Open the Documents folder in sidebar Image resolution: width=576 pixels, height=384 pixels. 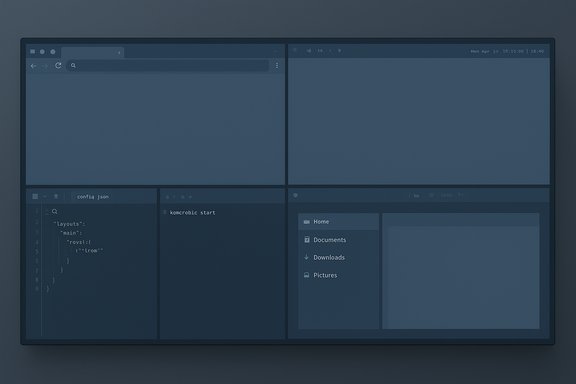(338, 240)
